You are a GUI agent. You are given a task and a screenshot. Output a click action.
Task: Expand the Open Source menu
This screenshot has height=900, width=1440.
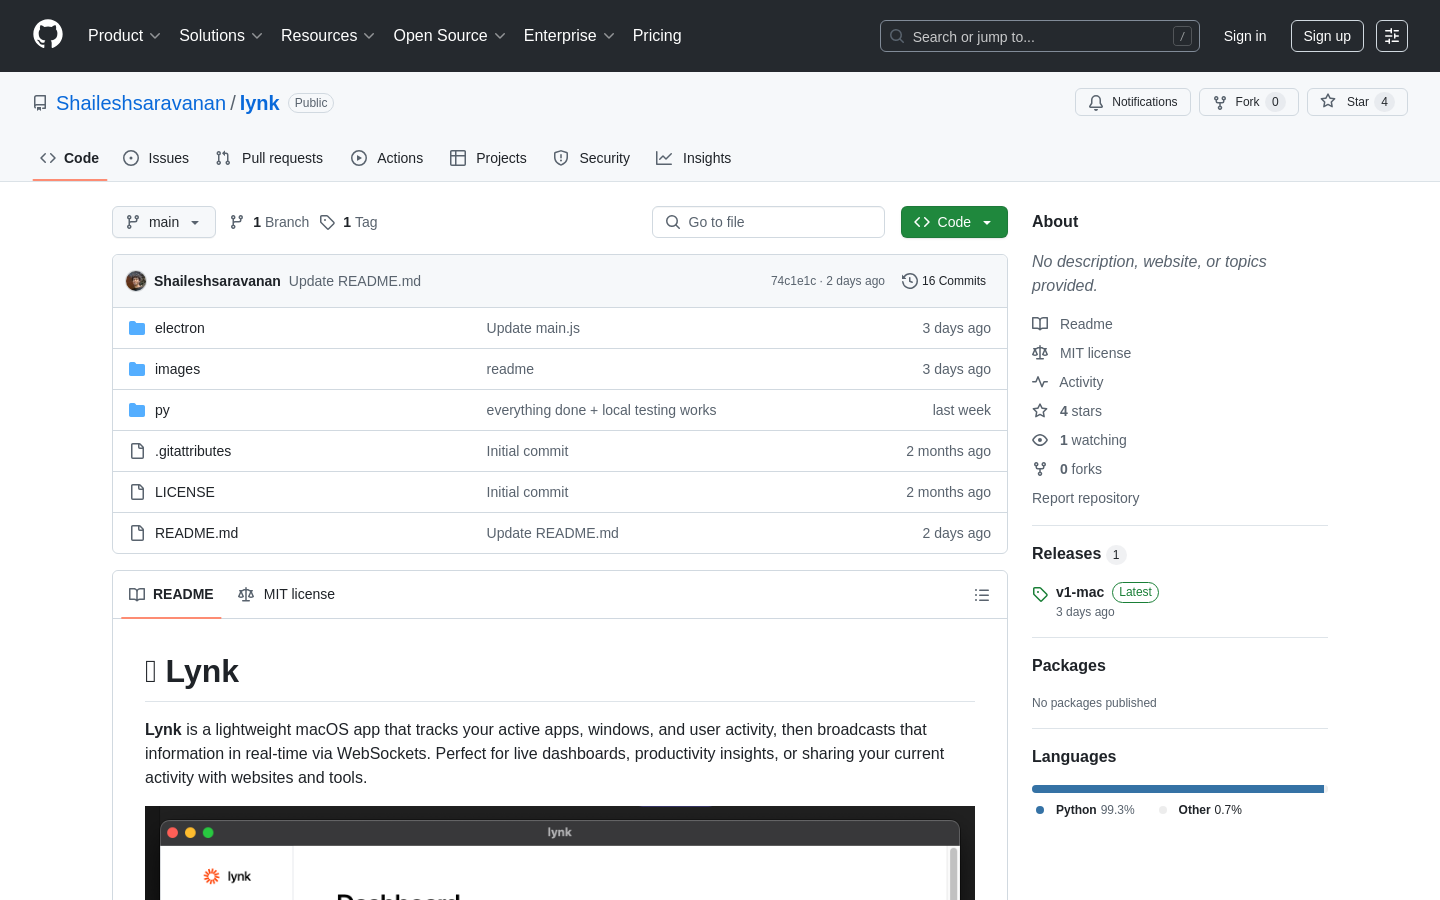click(x=449, y=35)
